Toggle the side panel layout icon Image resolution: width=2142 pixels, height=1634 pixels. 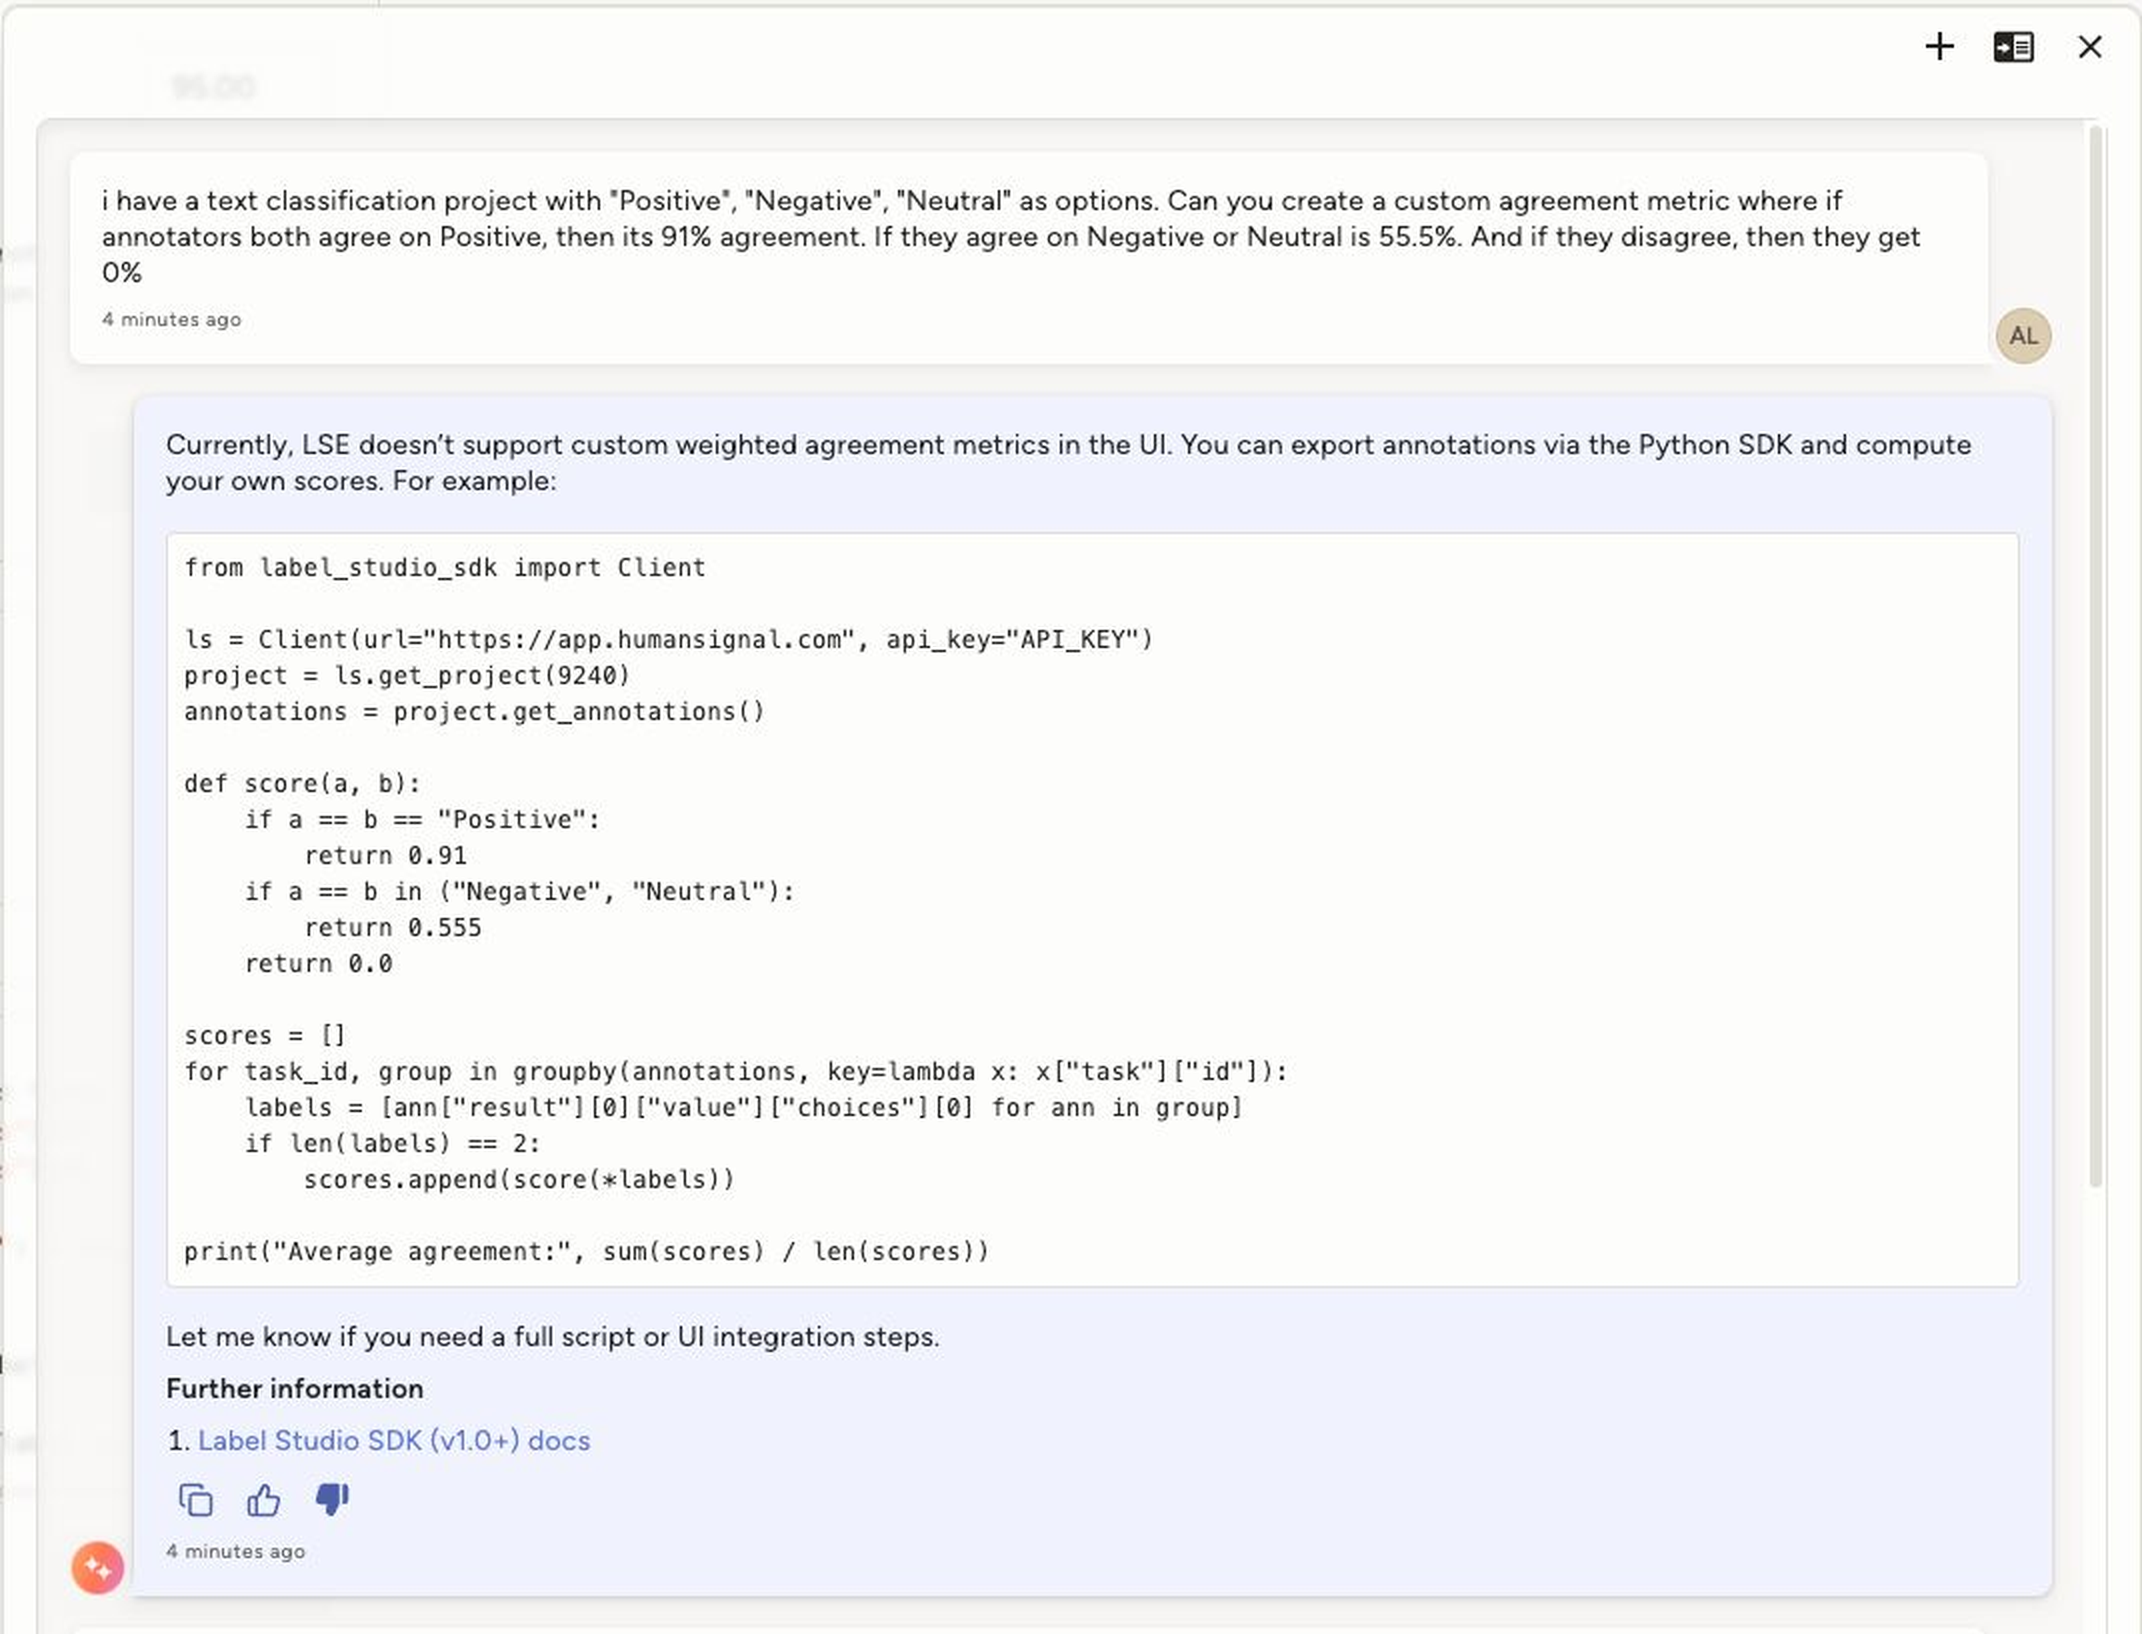point(2013,47)
